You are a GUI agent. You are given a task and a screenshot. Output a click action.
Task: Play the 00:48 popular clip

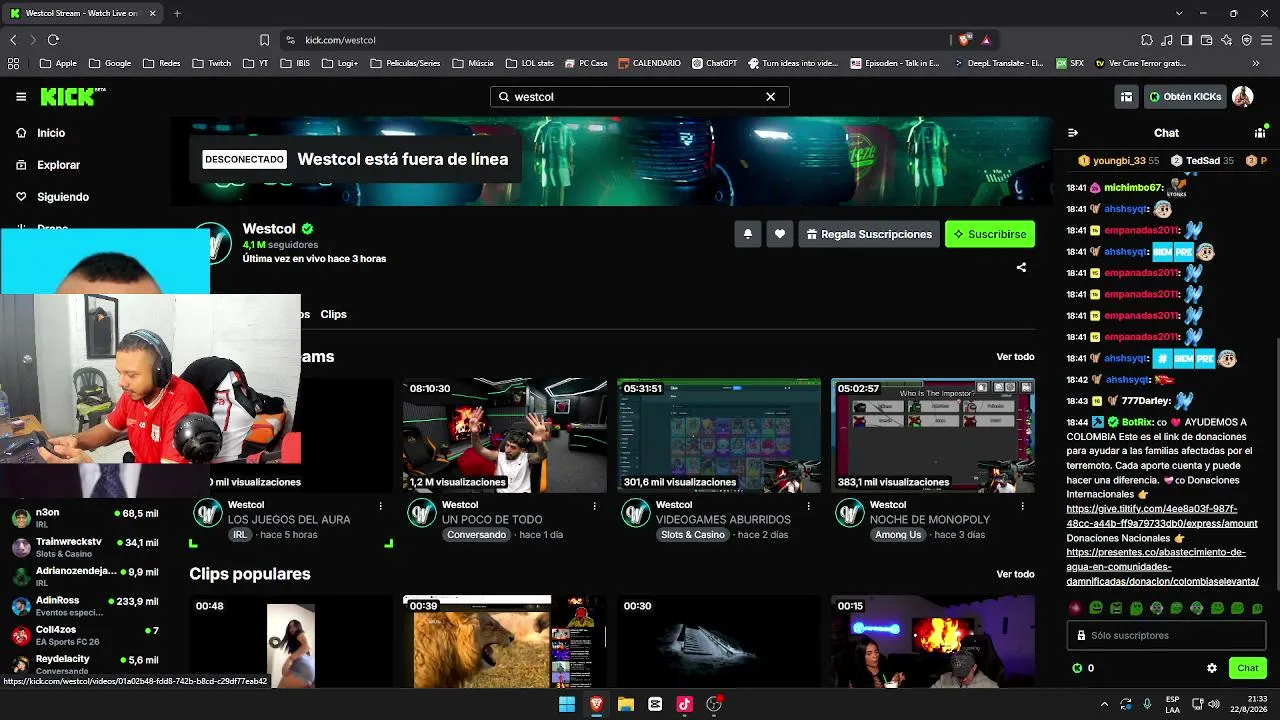[291, 642]
